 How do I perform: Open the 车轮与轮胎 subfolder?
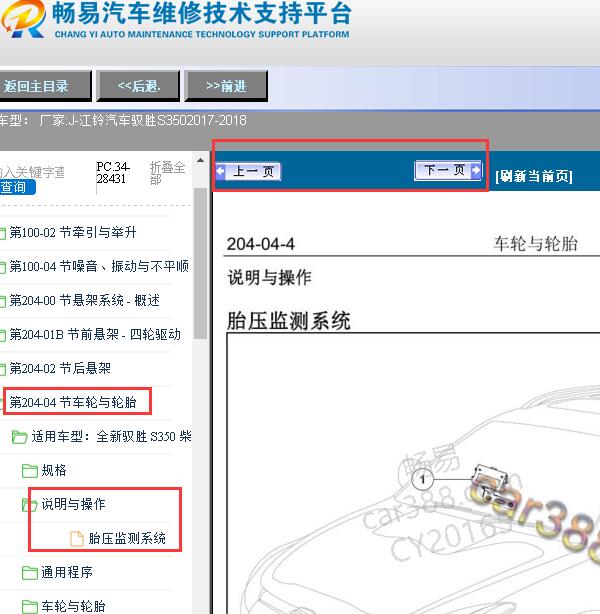(x=74, y=606)
